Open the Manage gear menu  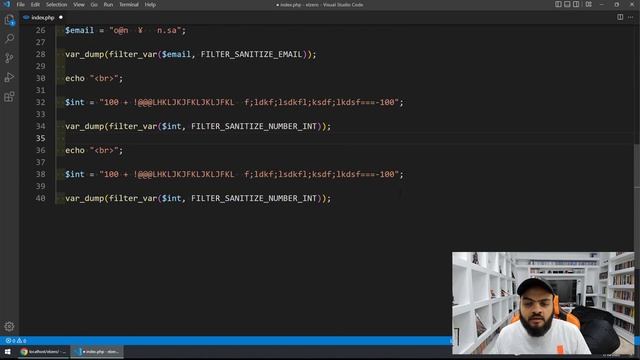point(9,326)
